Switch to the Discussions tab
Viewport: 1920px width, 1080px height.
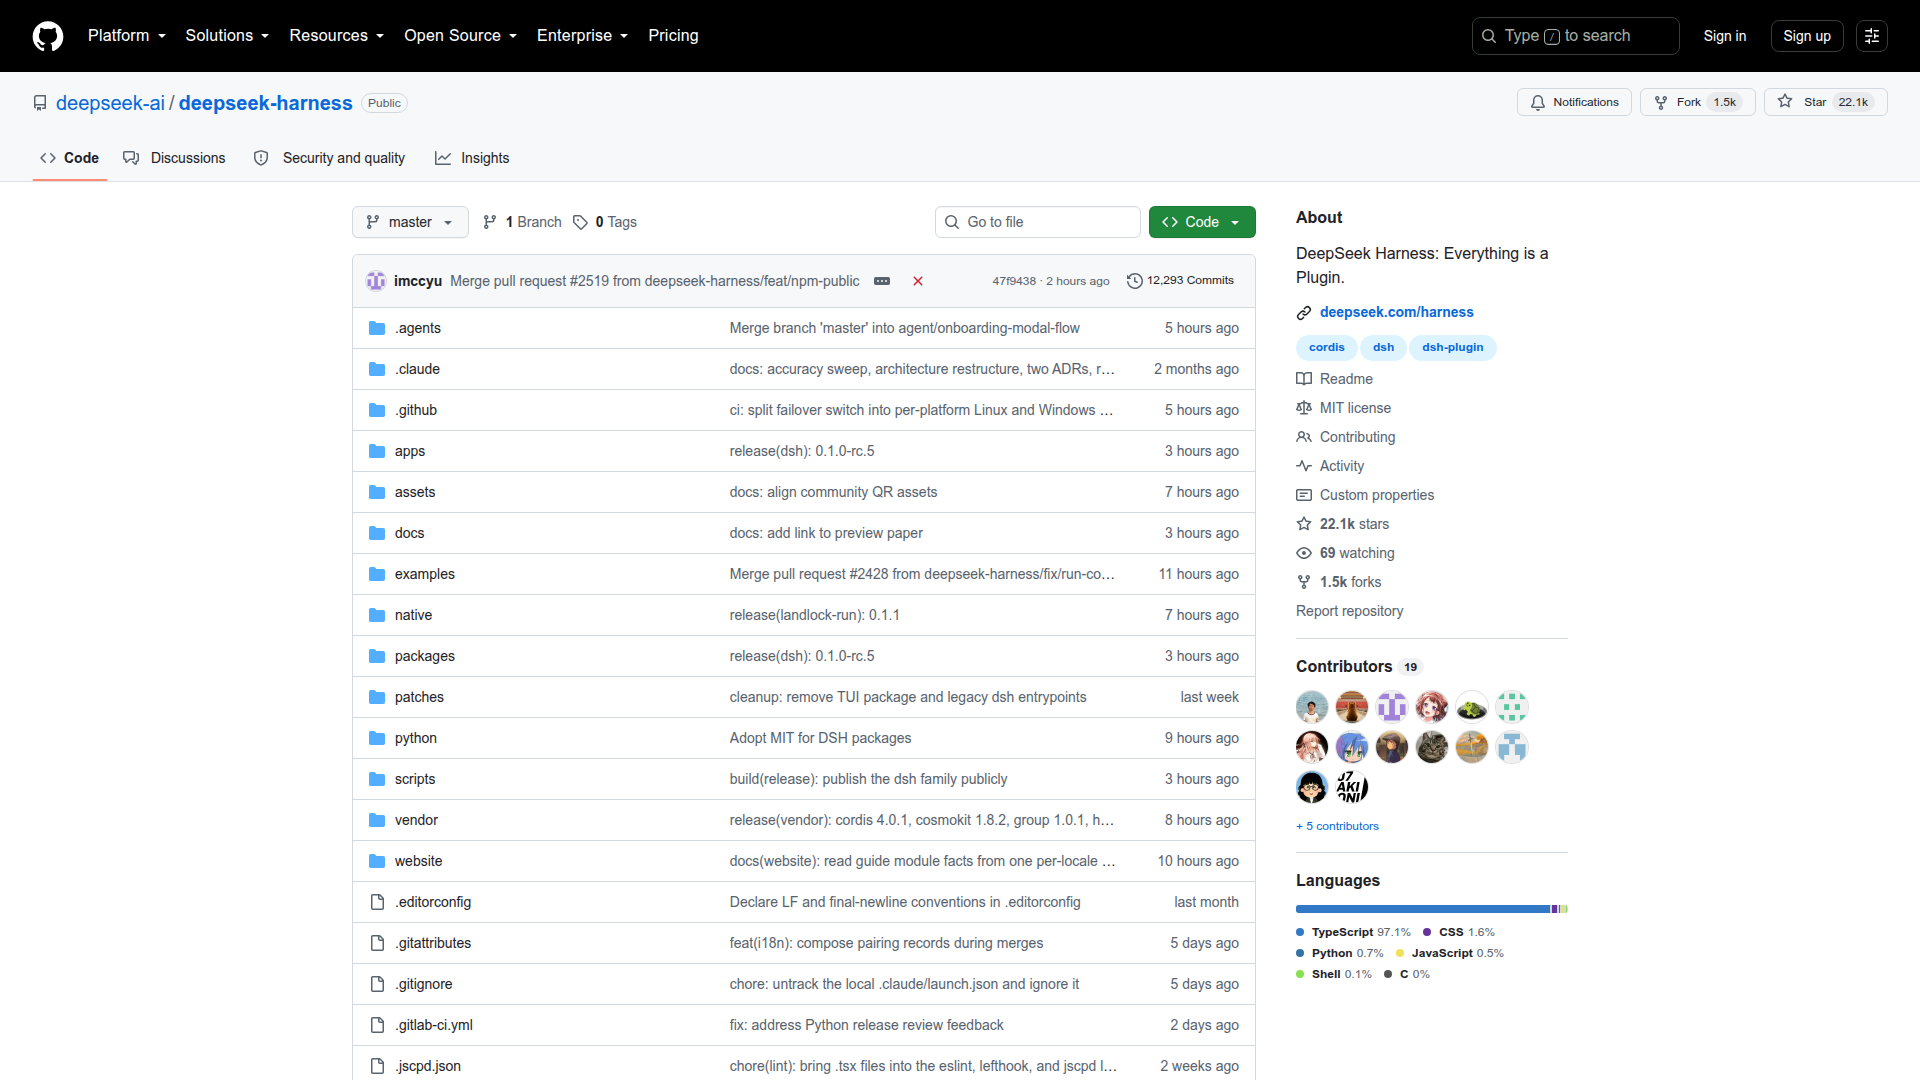point(174,158)
